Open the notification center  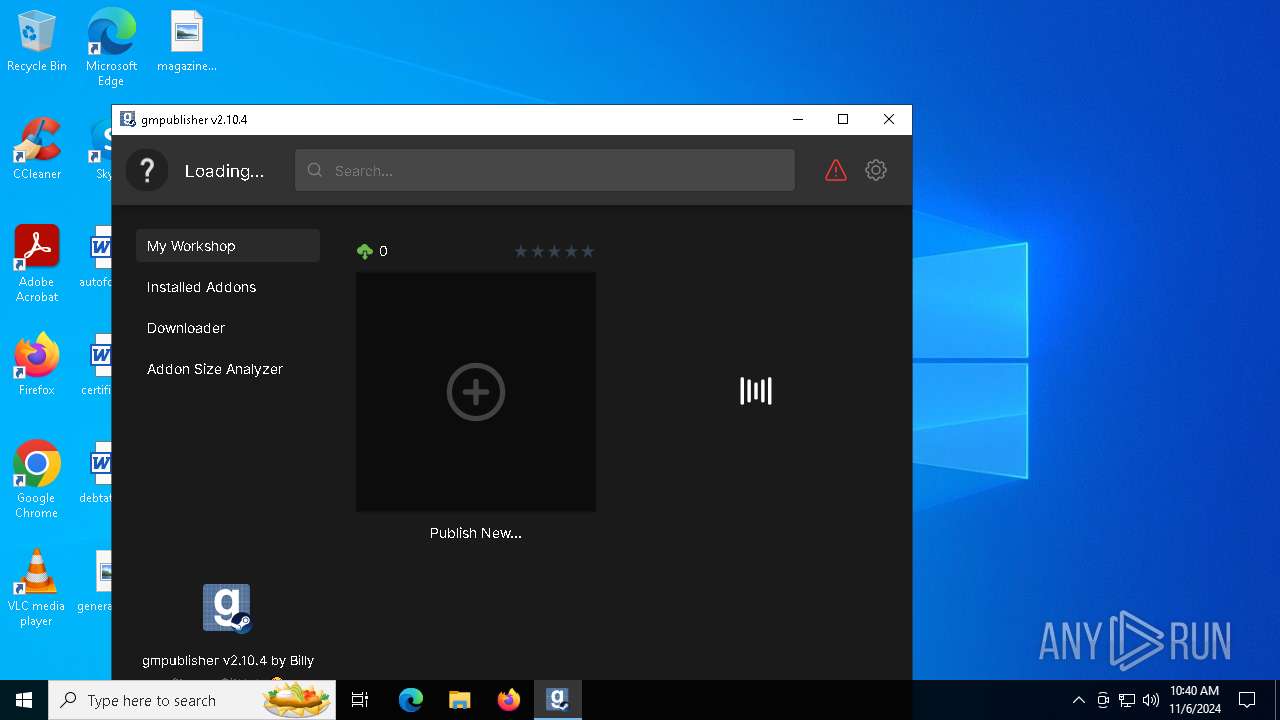1247,700
